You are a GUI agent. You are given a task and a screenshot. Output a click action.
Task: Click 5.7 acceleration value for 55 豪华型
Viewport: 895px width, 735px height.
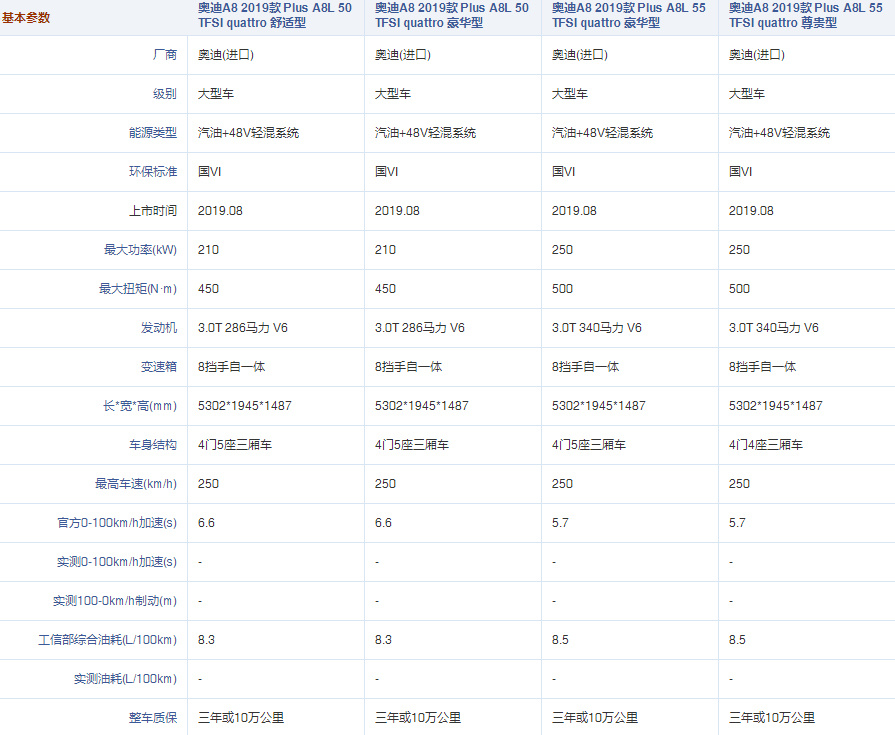[x=560, y=523]
